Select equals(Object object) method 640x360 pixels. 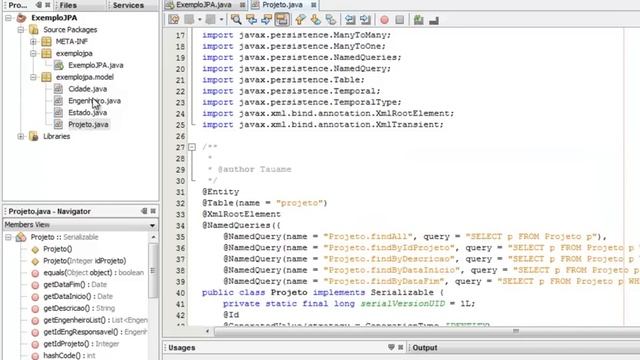[93, 273]
